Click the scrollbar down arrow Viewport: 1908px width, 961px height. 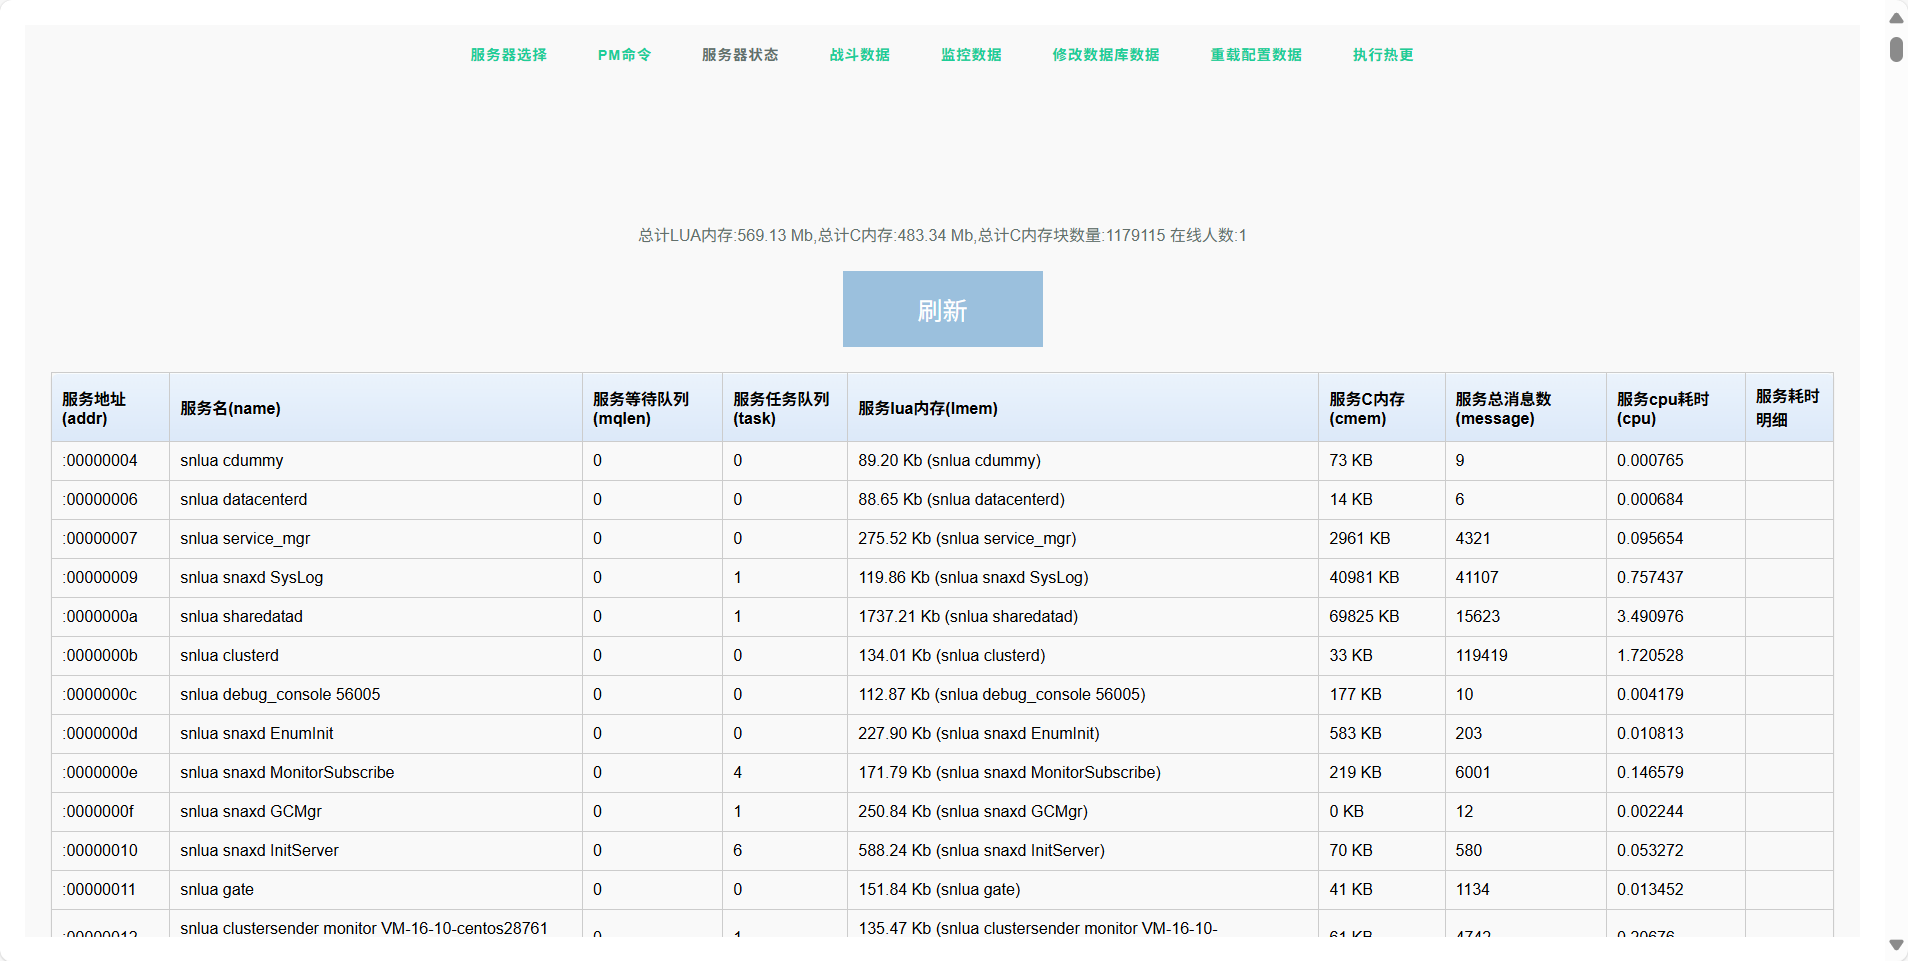(1896, 945)
